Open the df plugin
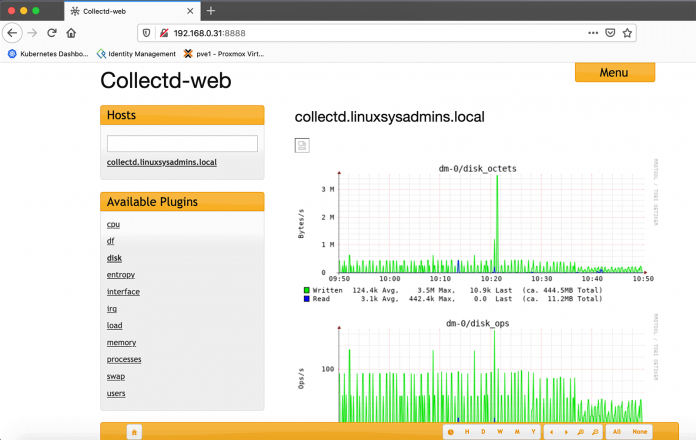The height and width of the screenshot is (440, 696). pos(111,241)
